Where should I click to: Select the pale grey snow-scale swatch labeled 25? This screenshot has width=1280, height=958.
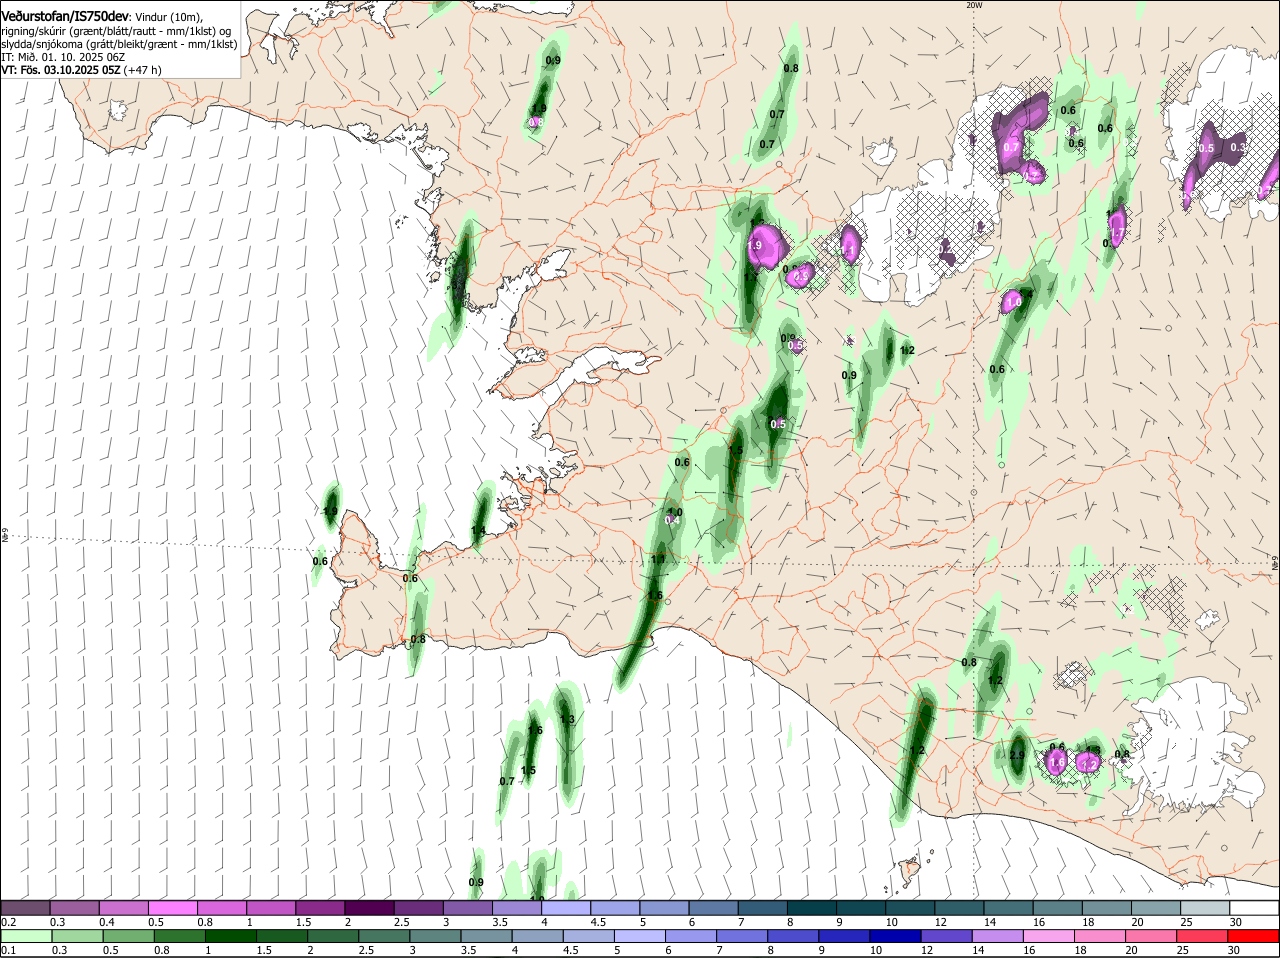coord(1206,908)
